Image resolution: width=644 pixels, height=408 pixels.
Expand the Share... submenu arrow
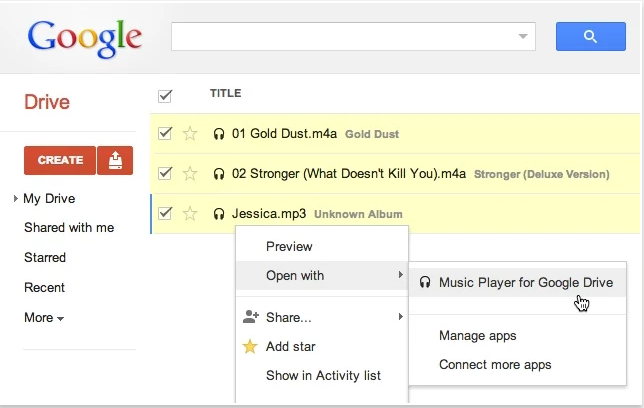coord(400,316)
